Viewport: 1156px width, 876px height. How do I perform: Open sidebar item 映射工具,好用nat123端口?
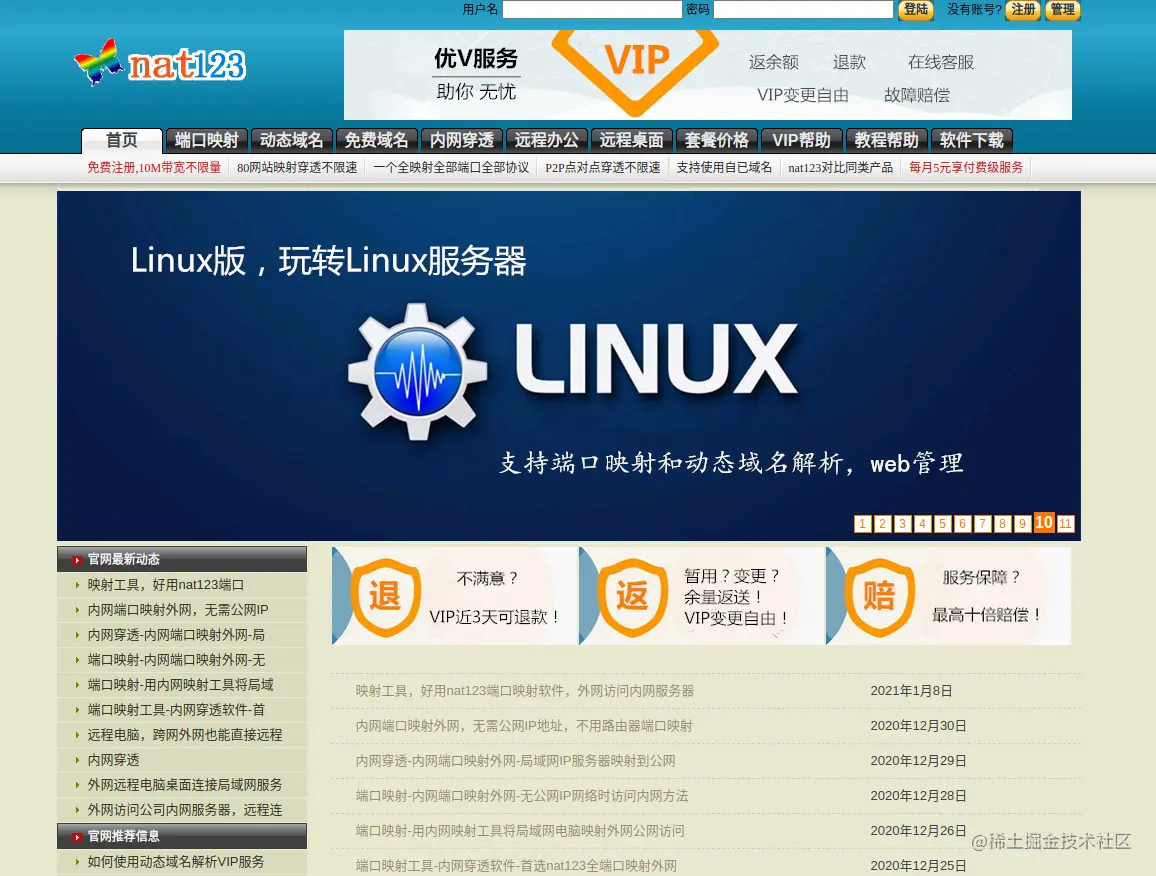pos(166,585)
